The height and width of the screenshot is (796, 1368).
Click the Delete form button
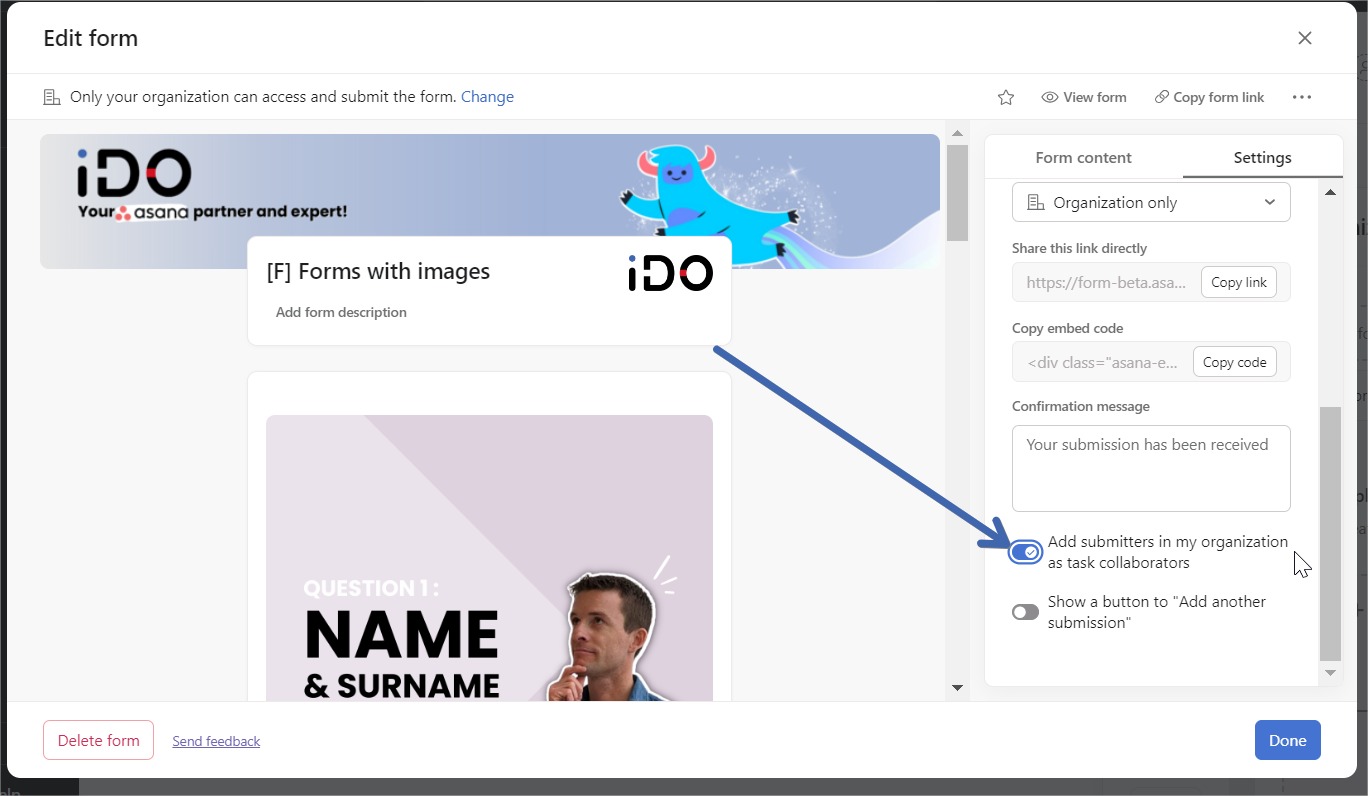(x=98, y=740)
